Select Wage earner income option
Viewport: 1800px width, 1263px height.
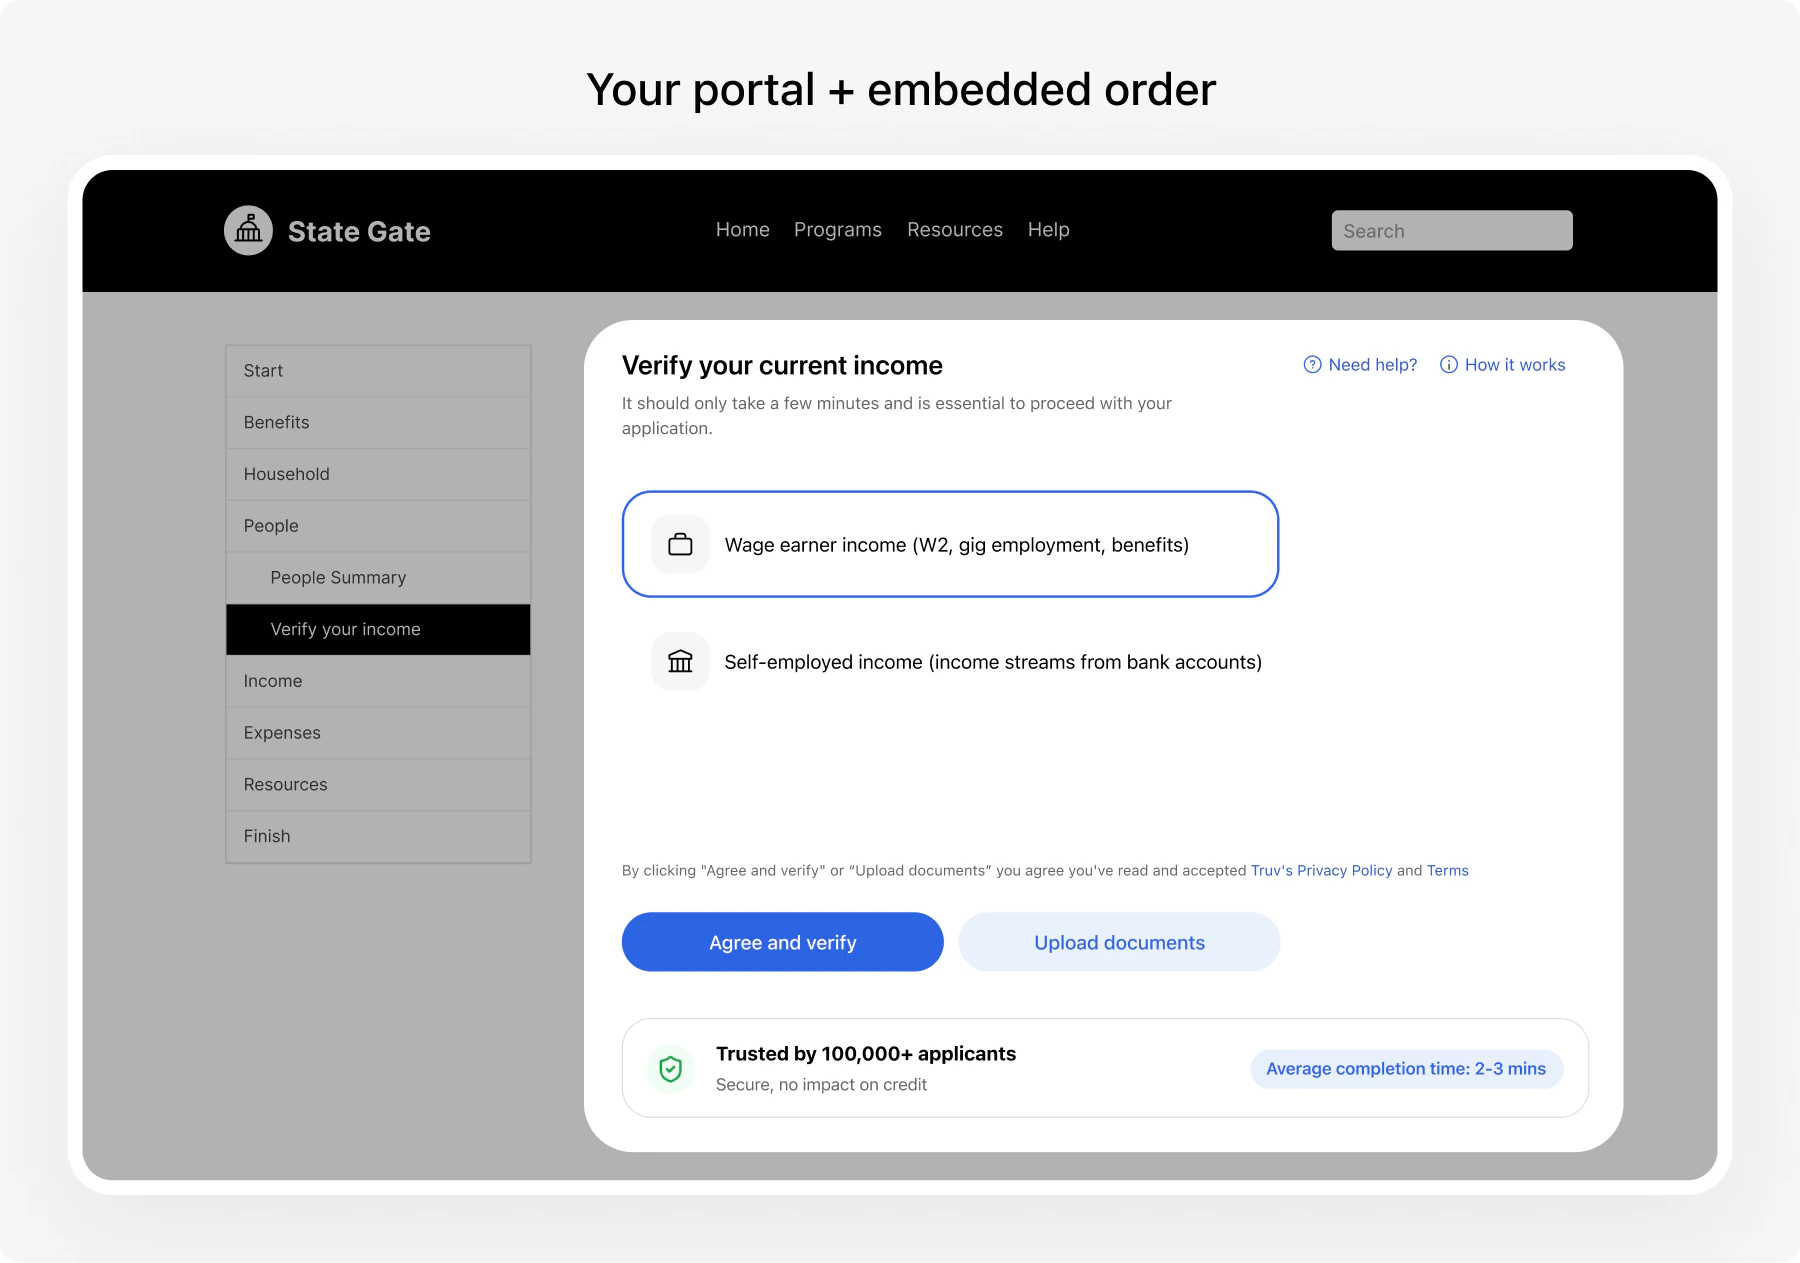[x=950, y=544]
